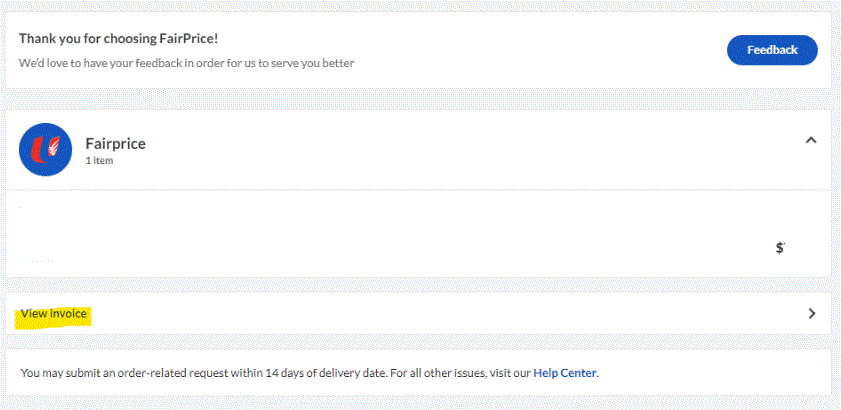The image size is (841, 410).
Task: Click the blue Feedback button
Action: point(771,50)
